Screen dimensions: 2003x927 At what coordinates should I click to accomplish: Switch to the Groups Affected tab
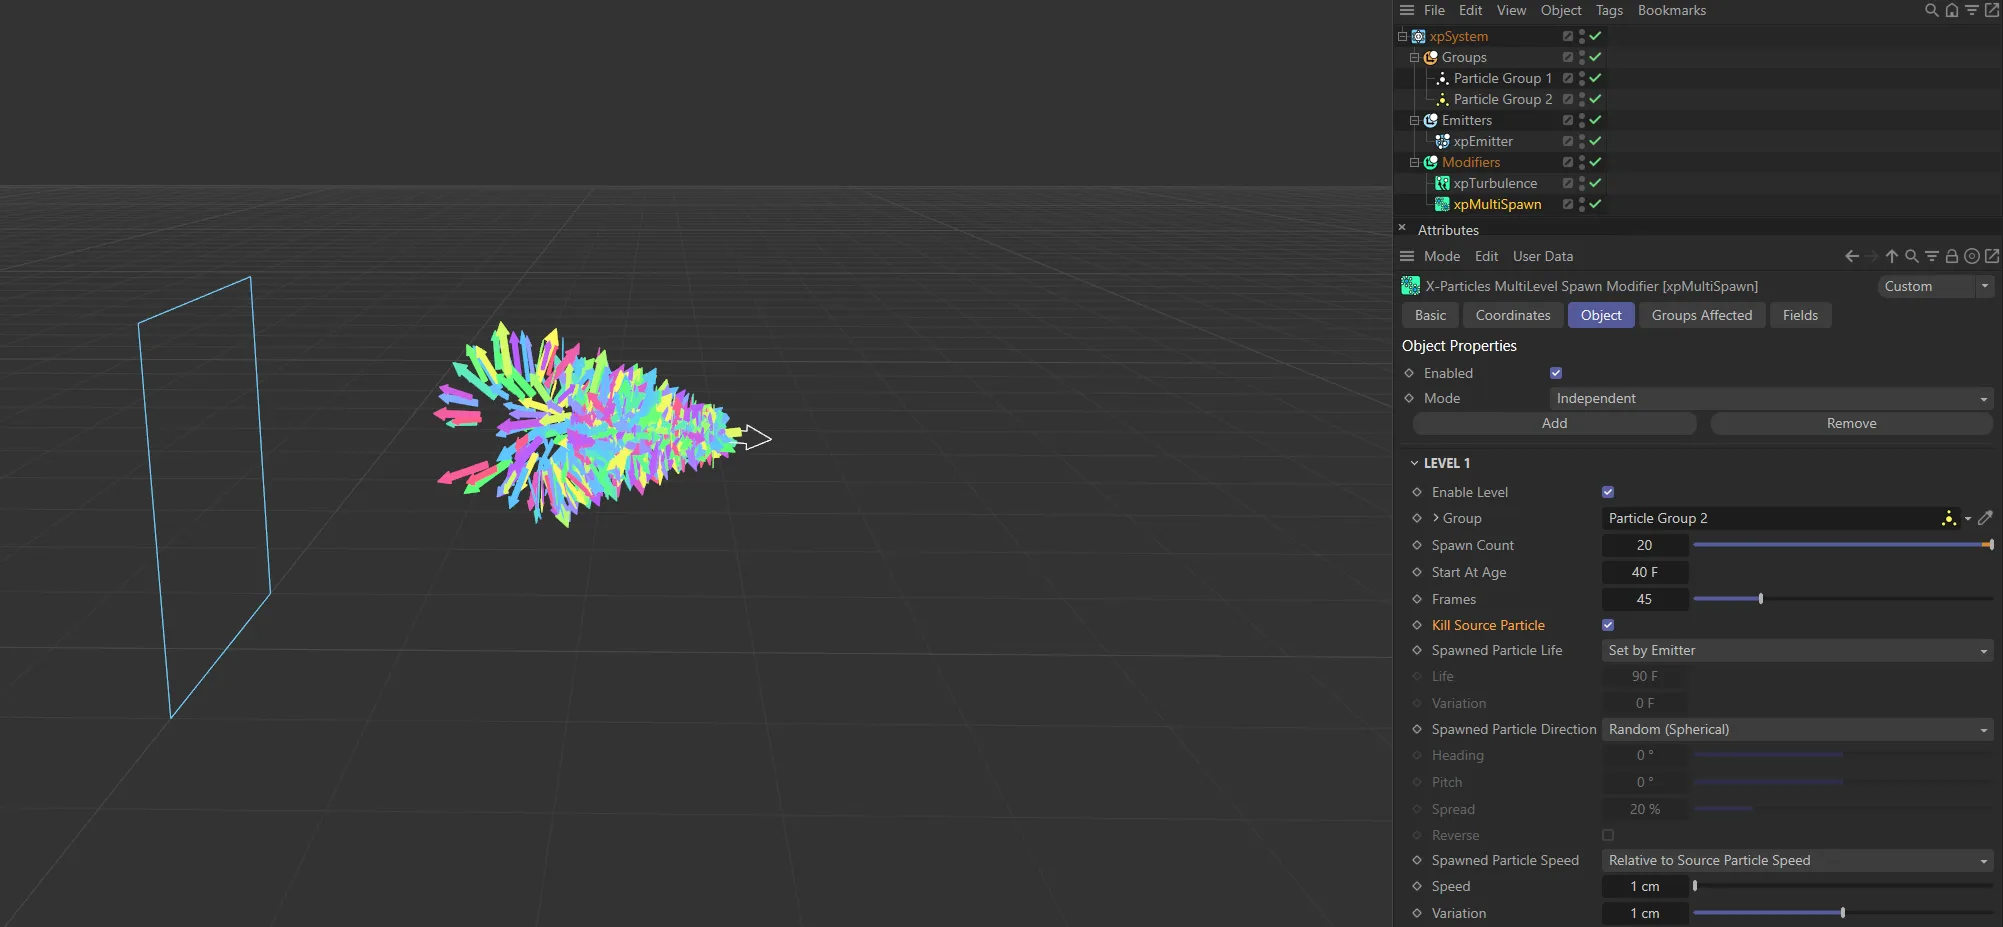pyautogui.click(x=1701, y=315)
